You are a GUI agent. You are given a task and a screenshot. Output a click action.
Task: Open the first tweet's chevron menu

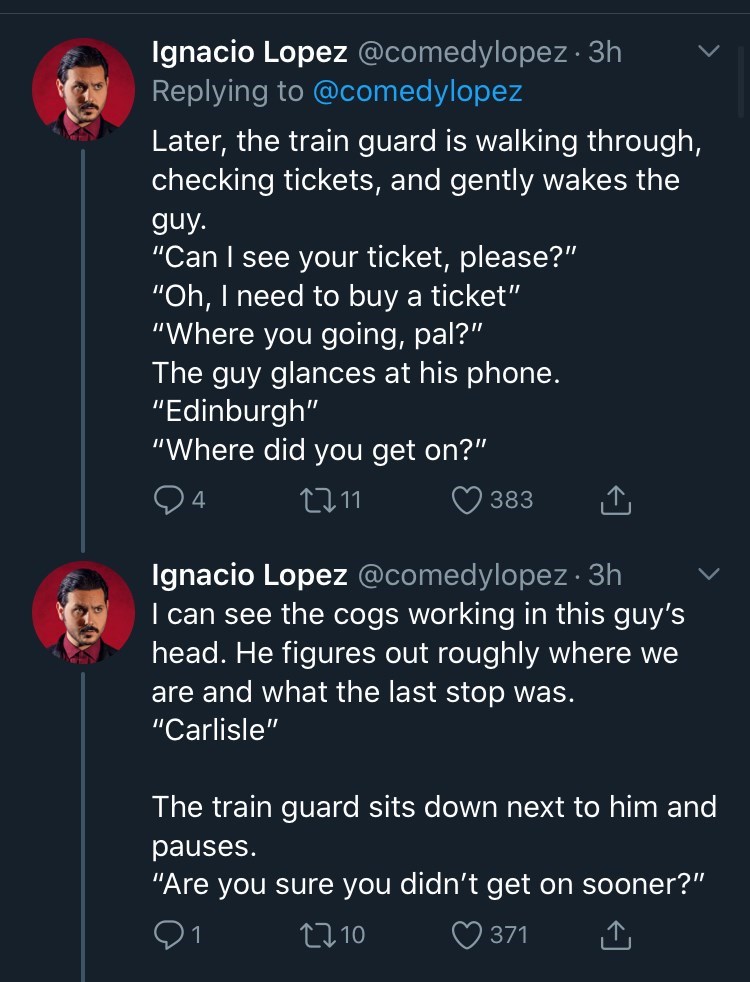point(708,50)
